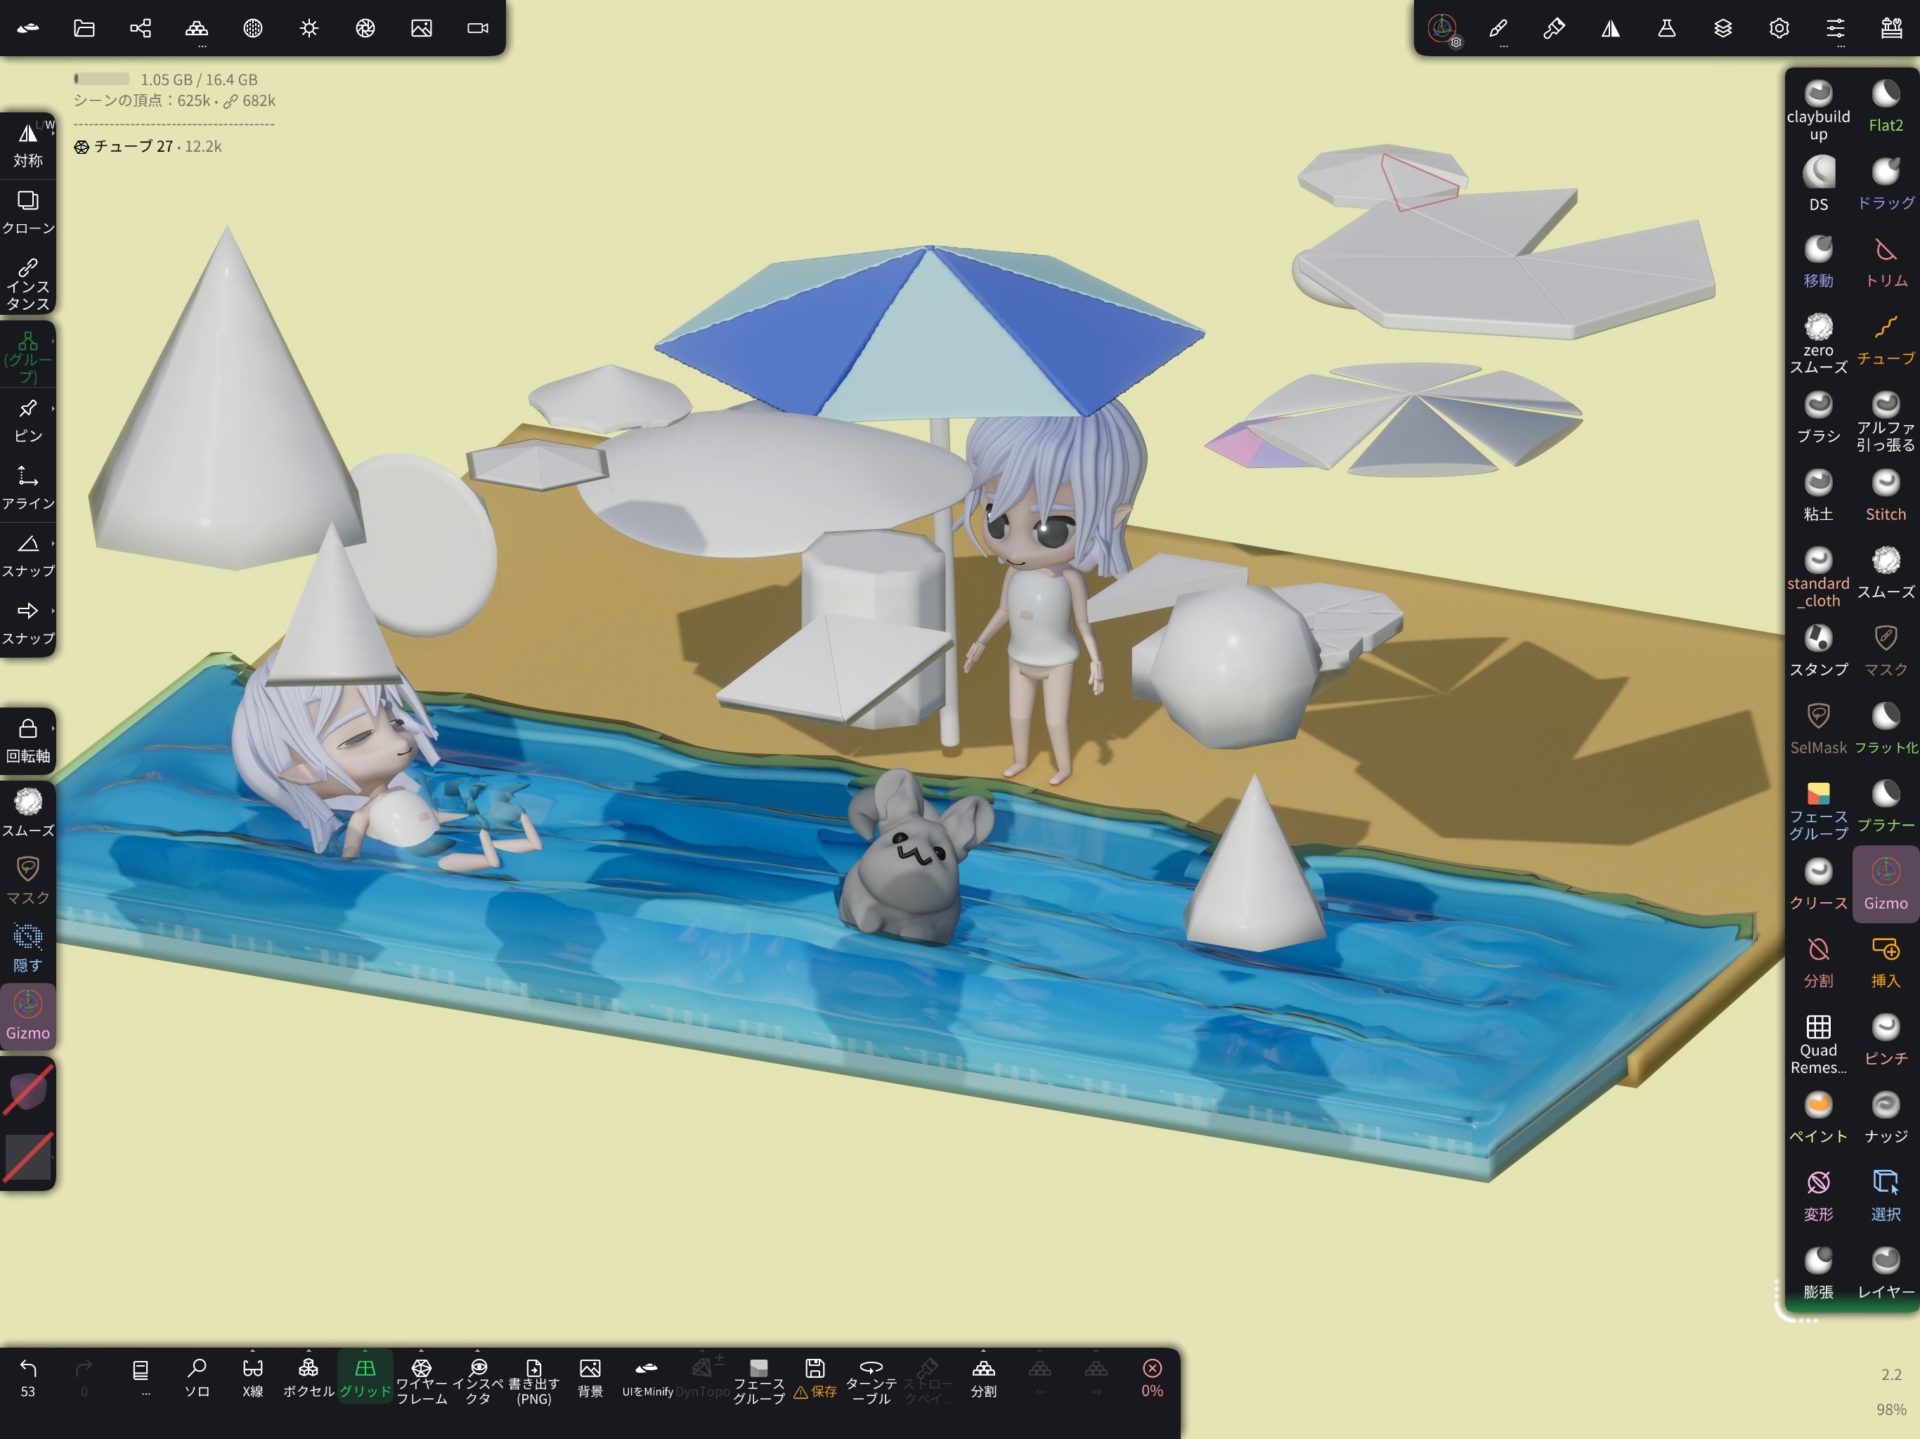The height and width of the screenshot is (1439, 1920).
Task: Click the crossed-out material color swatch
Action: tap(28, 1090)
